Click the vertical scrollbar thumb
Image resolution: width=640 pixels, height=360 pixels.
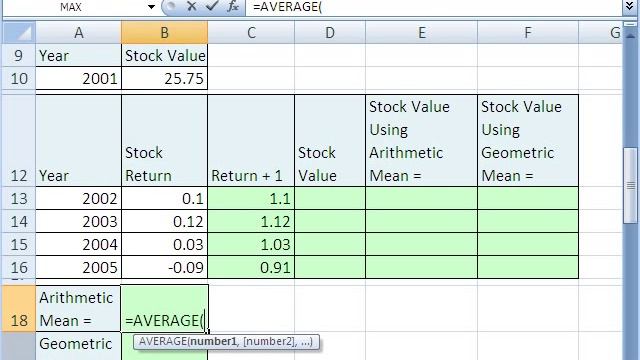coord(630,186)
